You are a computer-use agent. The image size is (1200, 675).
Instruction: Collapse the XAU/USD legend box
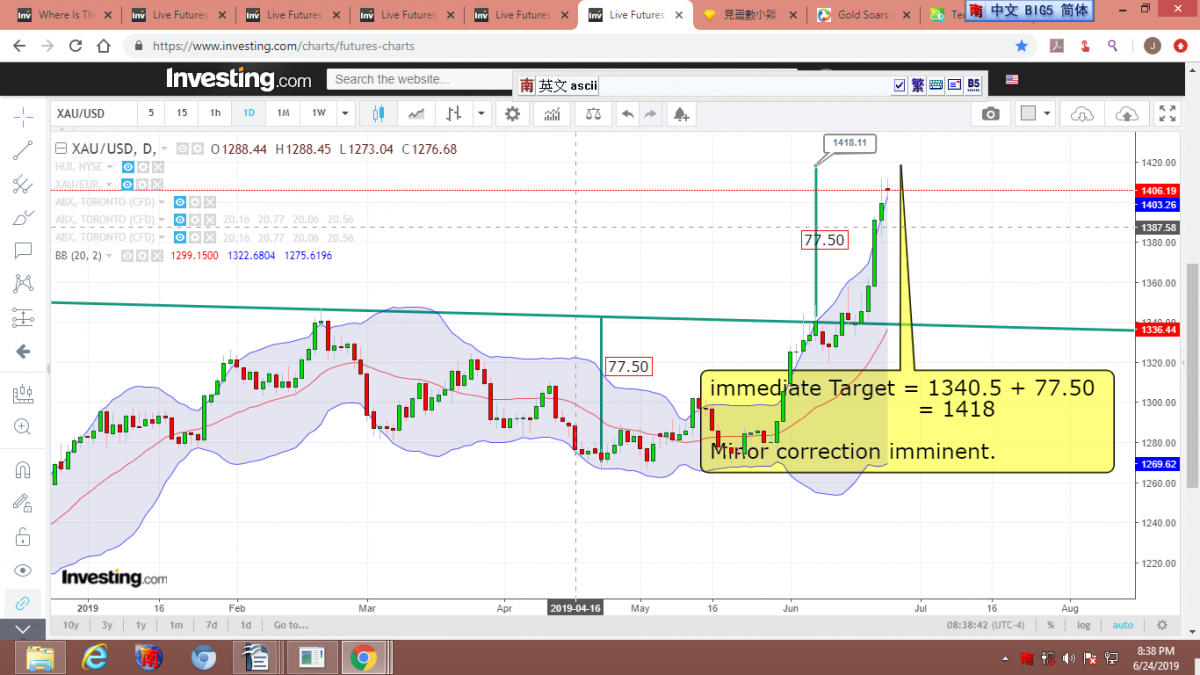point(61,149)
